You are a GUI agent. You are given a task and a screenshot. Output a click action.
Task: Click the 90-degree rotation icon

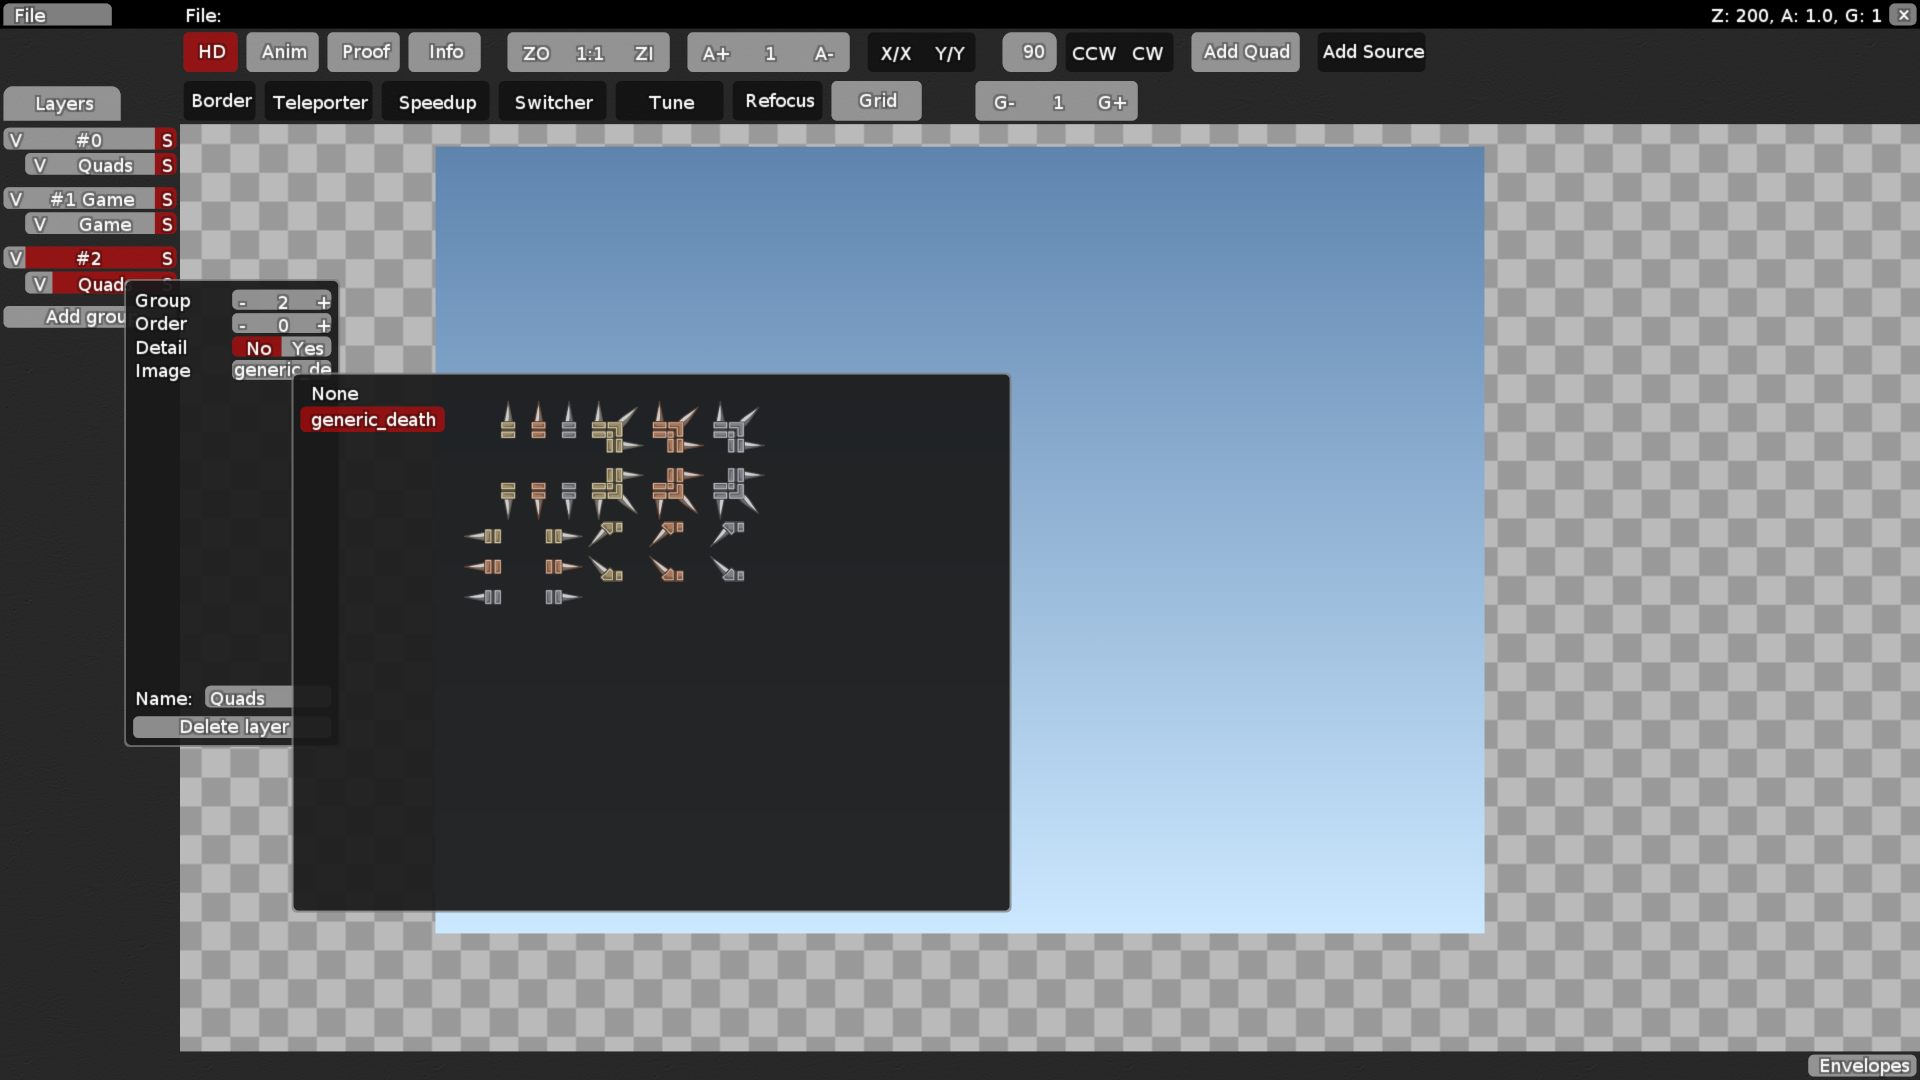pyautogui.click(x=1029, y=52)
